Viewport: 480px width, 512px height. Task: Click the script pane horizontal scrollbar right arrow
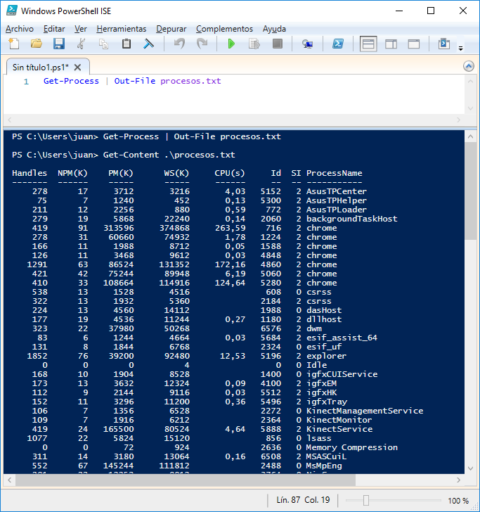click(x=459, y=119)
